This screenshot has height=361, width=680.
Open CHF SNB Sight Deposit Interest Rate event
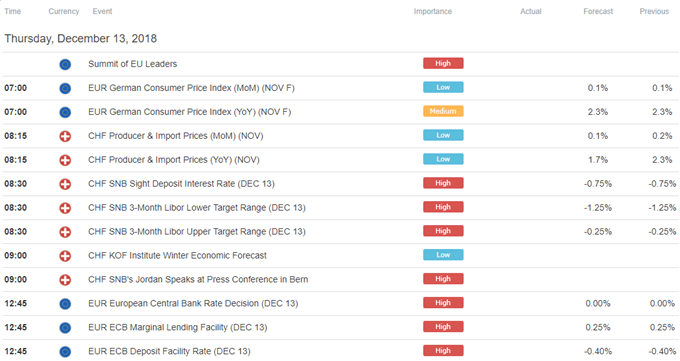point(181,184)
